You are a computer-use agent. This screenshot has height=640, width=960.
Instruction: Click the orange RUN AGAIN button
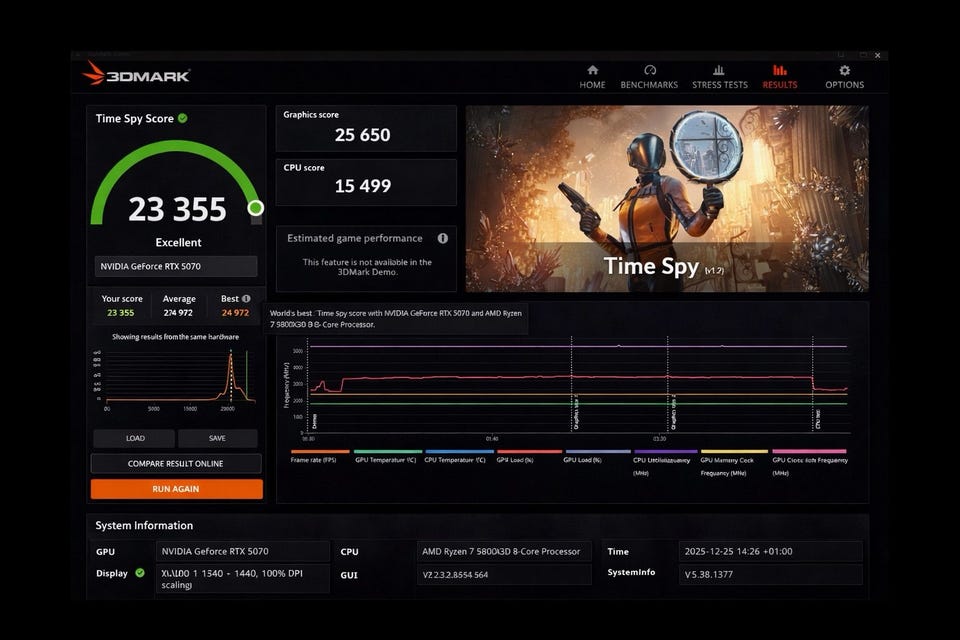[176, 489]
